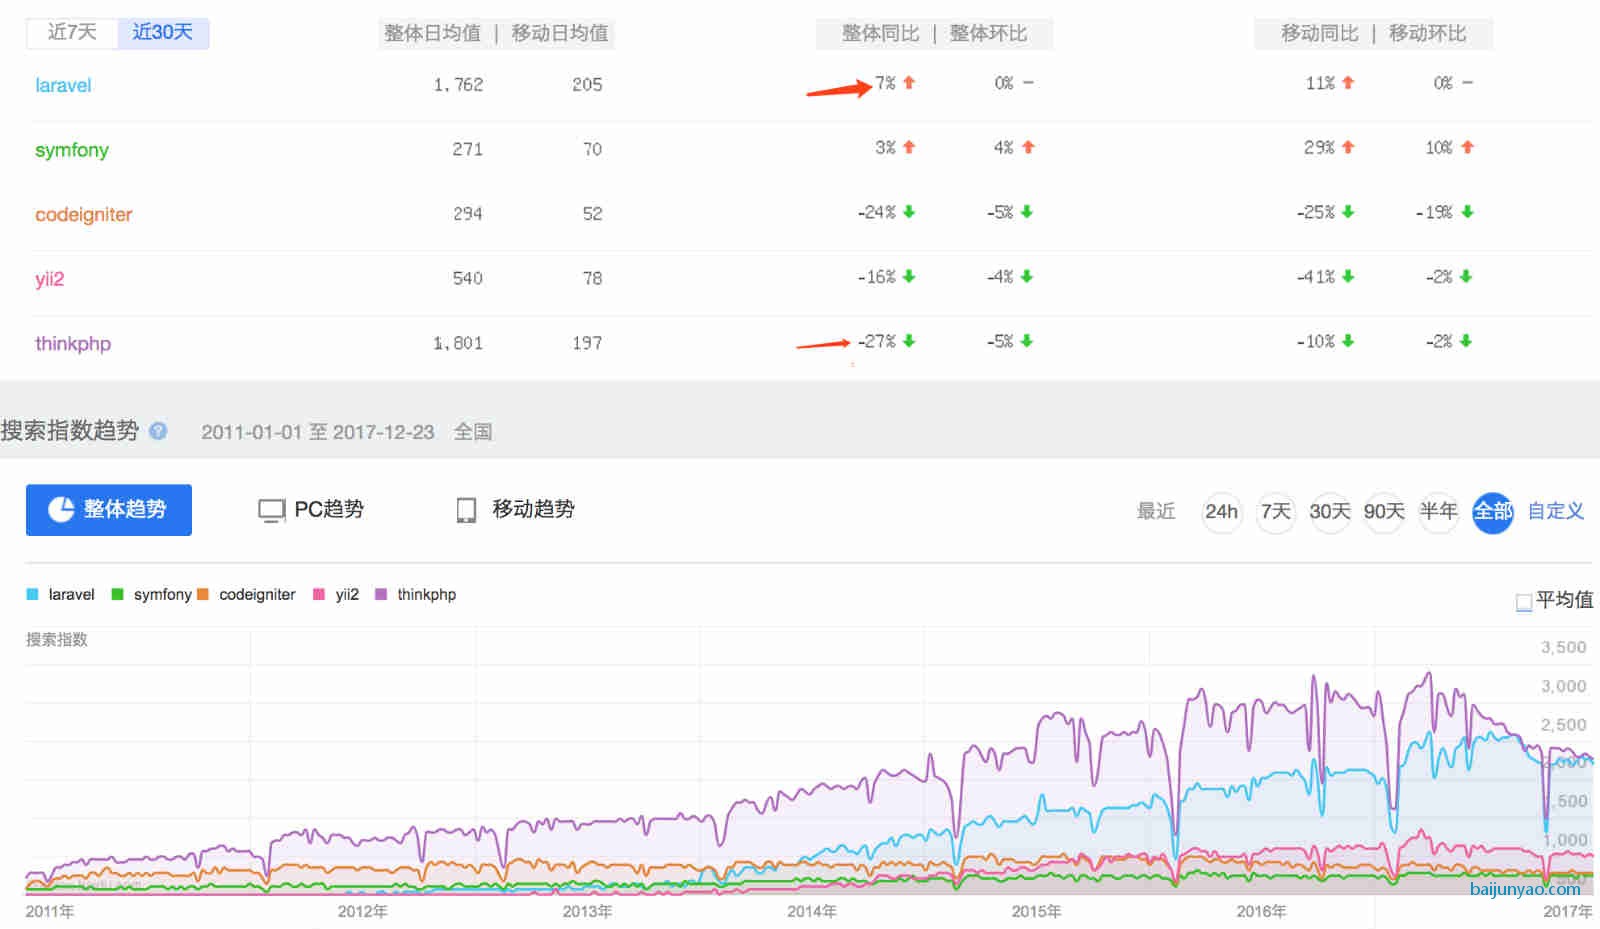Click the 移动日均值 column header
The image size is (1600, 929).
click(560, 33)
